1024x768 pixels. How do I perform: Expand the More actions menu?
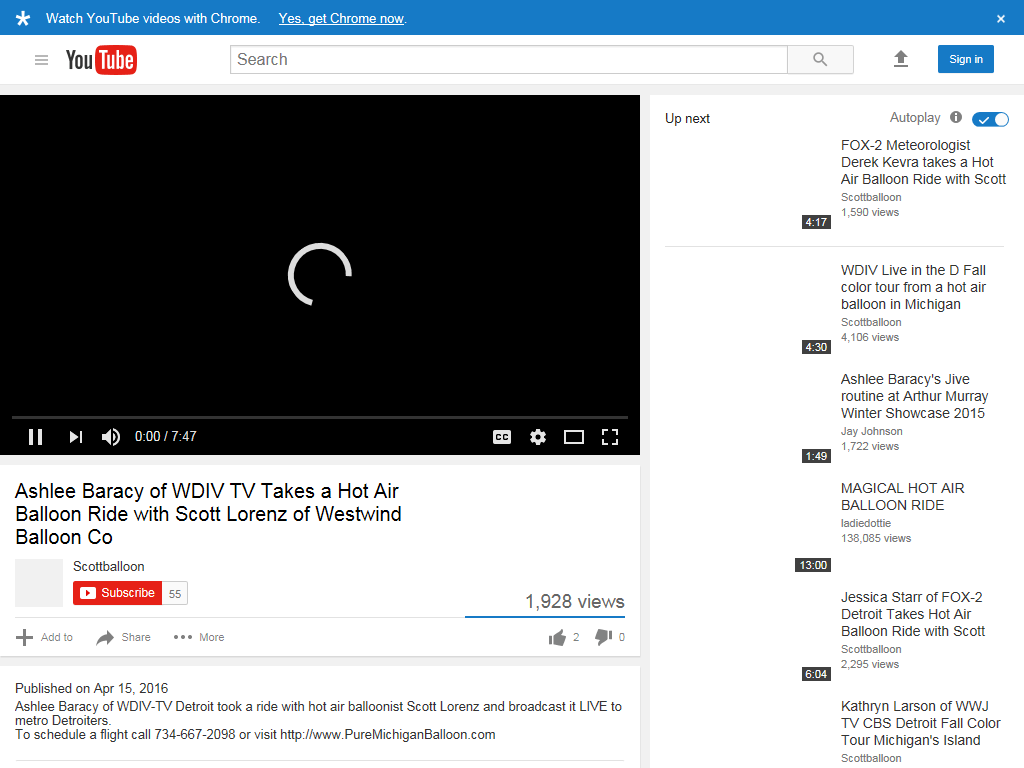coord(199,637)
